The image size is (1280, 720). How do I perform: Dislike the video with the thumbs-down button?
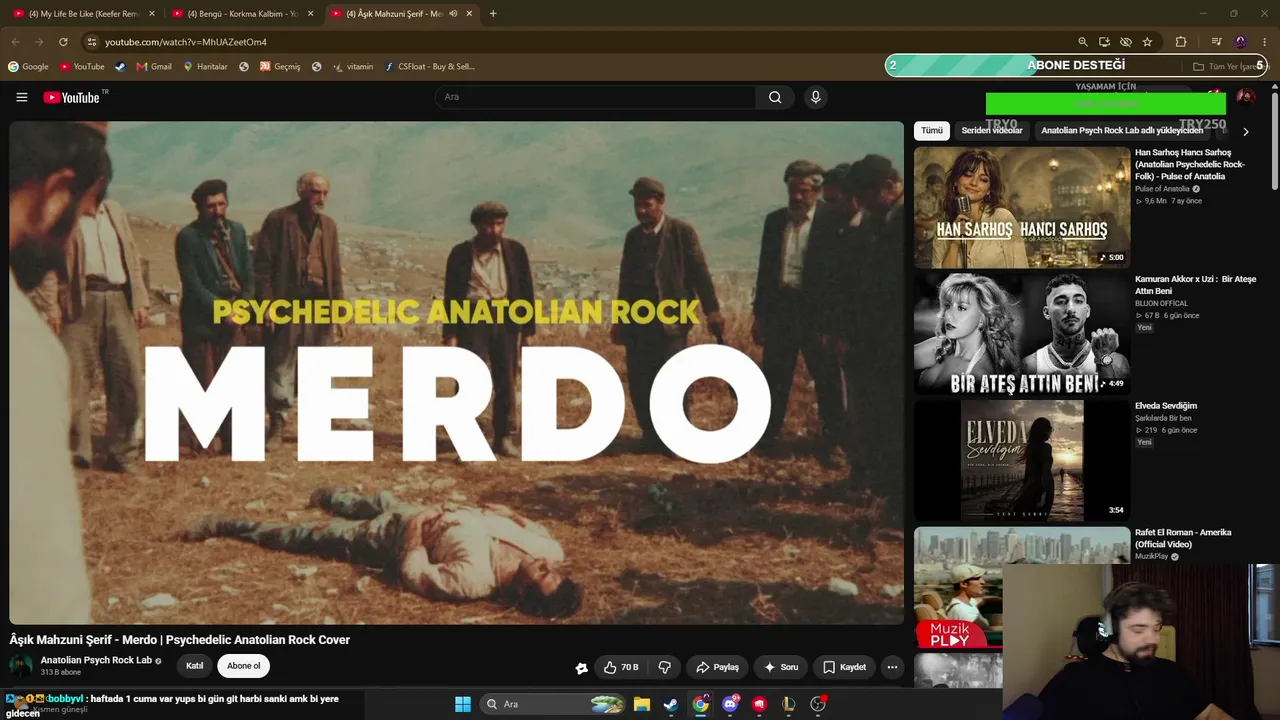664,667
